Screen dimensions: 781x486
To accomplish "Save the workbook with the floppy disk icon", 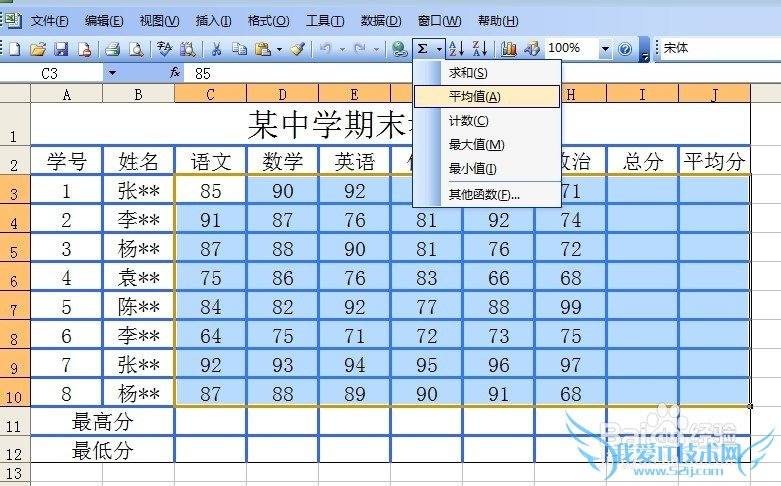I will 61,49.
